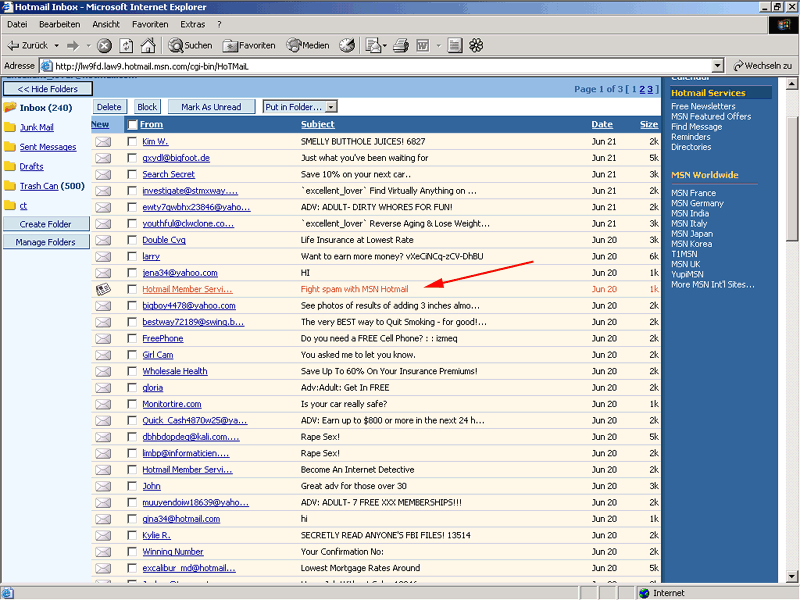Select checkbox for Wholesale Health email
Viewport: 800px width, 600px height.
(x=132, y=371)
